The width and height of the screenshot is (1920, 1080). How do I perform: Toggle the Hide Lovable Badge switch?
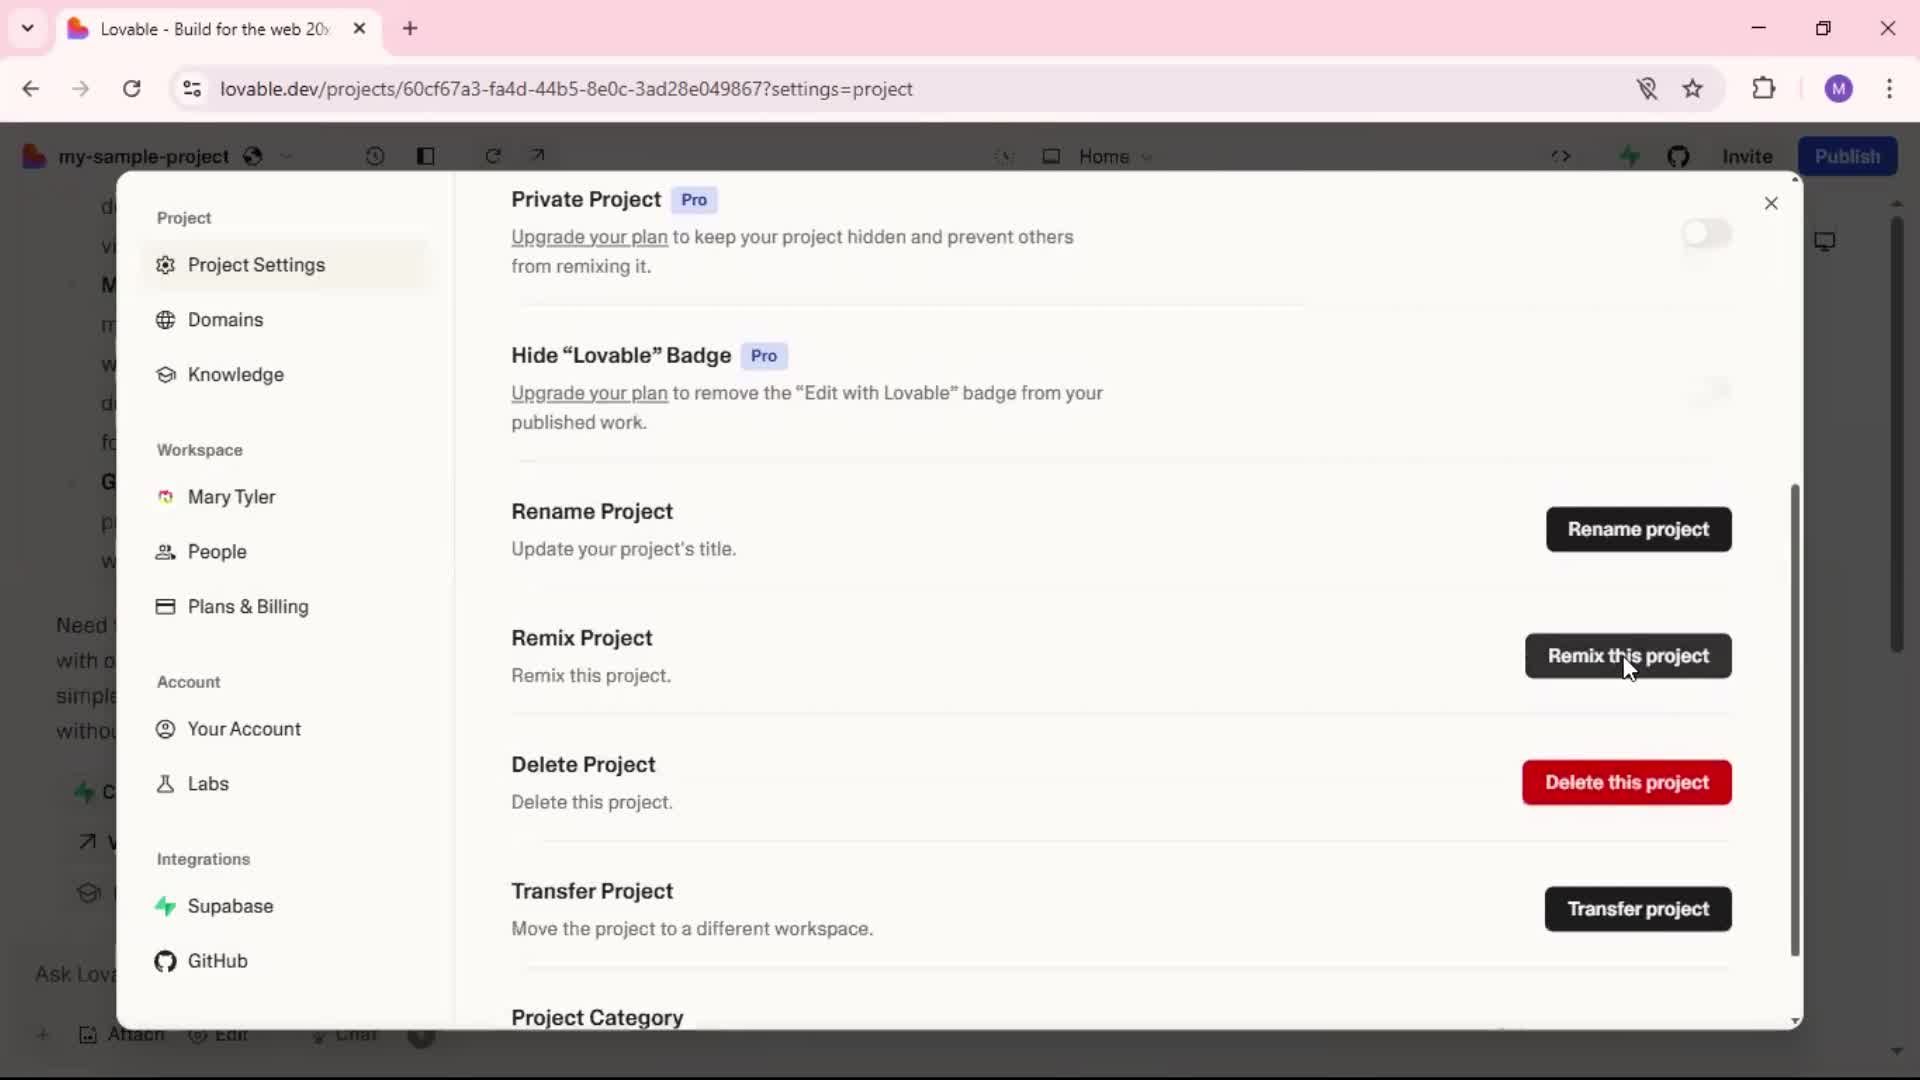1706,390
